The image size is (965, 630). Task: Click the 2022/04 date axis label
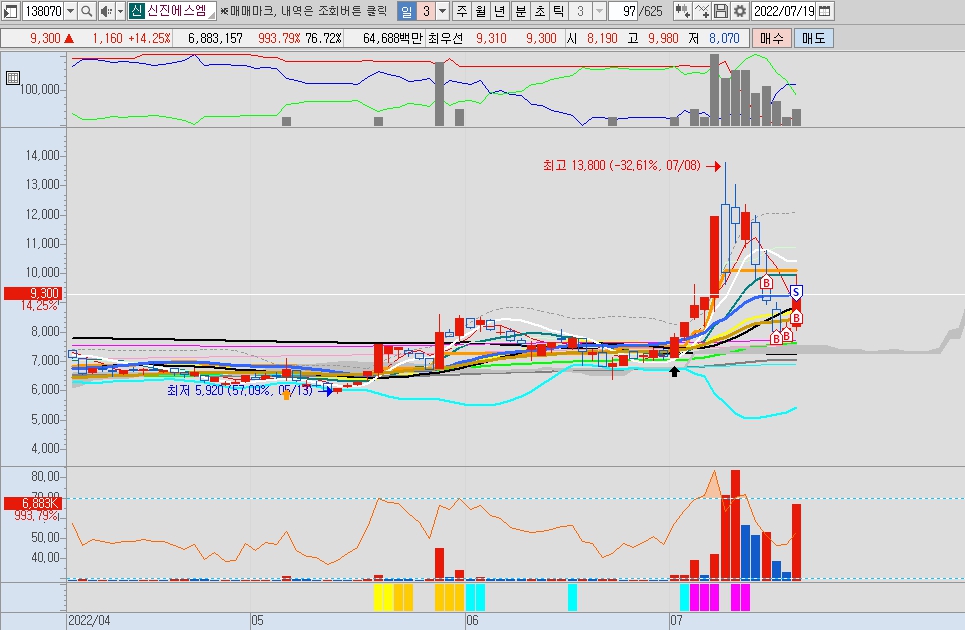pos(89,620)
